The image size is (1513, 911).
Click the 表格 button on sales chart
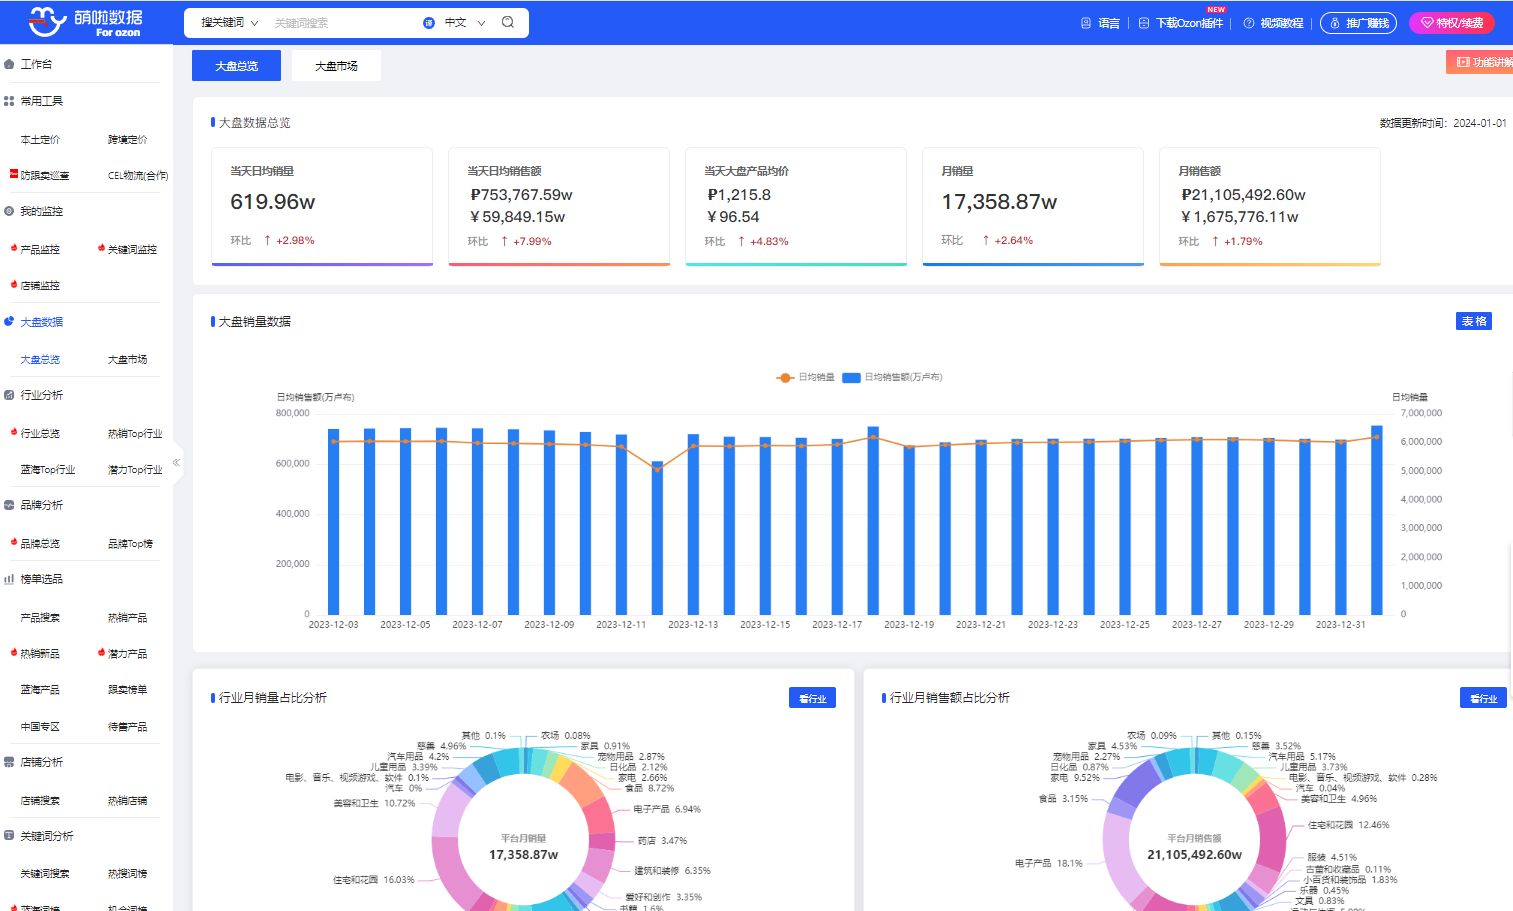point(1474,321)
